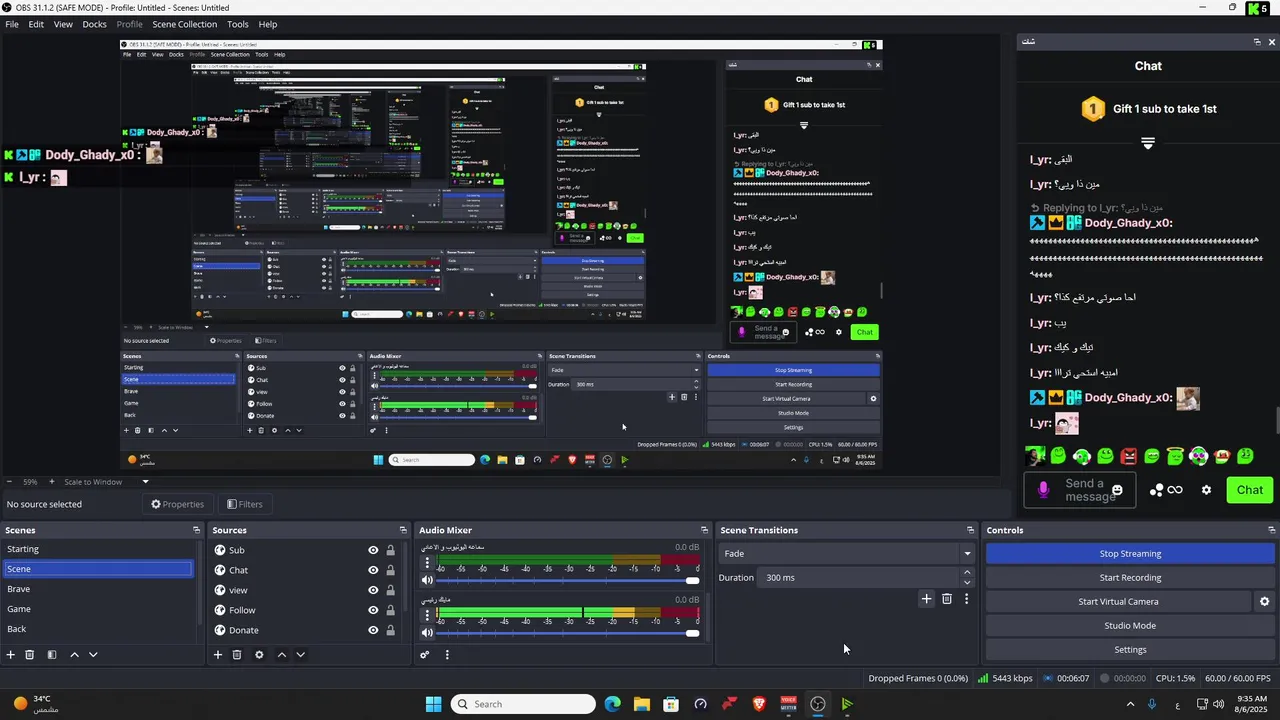Image resolution: width=1280 pixels, height=720 pixels.
Task: Click Start Recording button
Action: [1130, 578]
